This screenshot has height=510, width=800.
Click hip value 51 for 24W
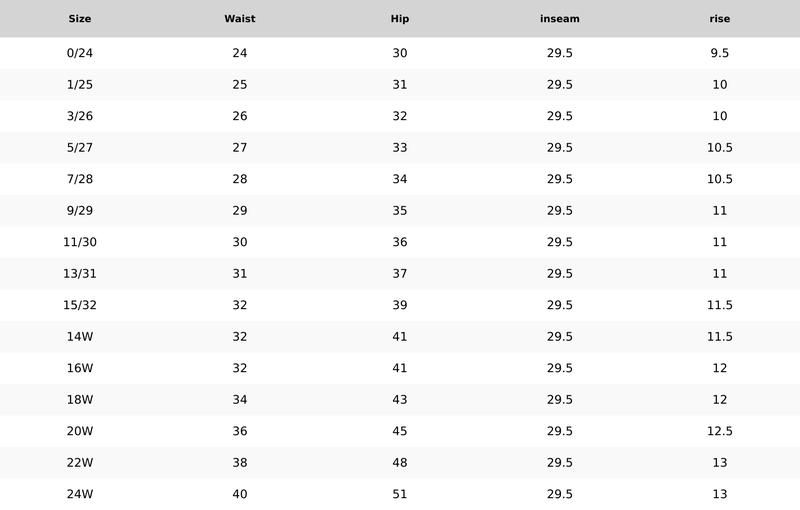click(399, 494)
